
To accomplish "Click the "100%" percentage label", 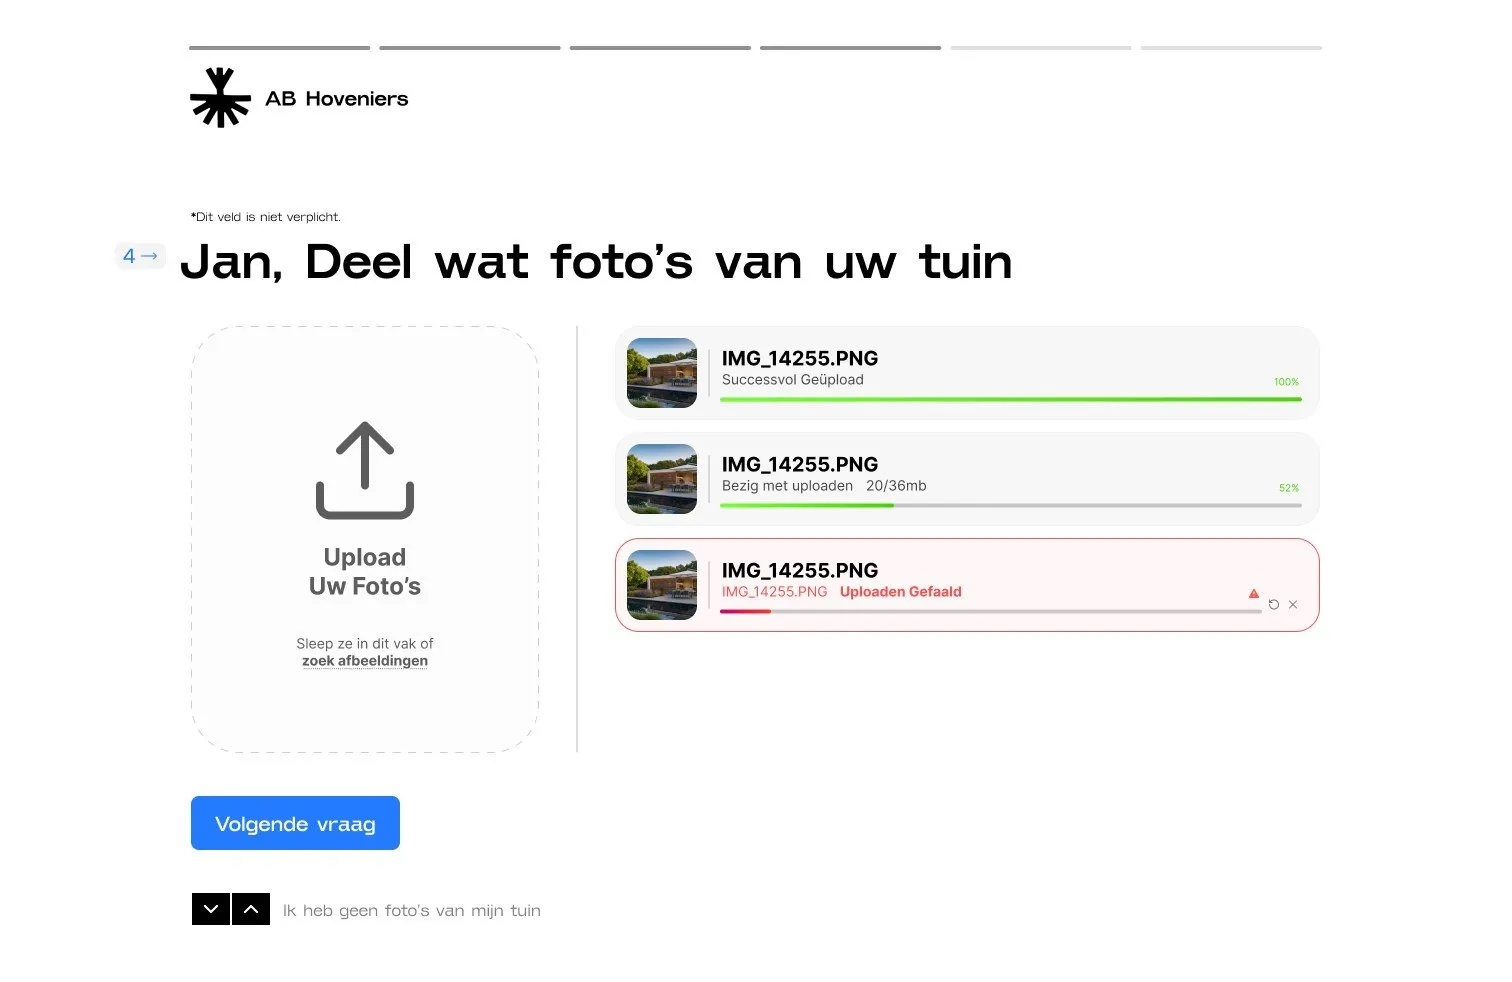I will 1286,382.
